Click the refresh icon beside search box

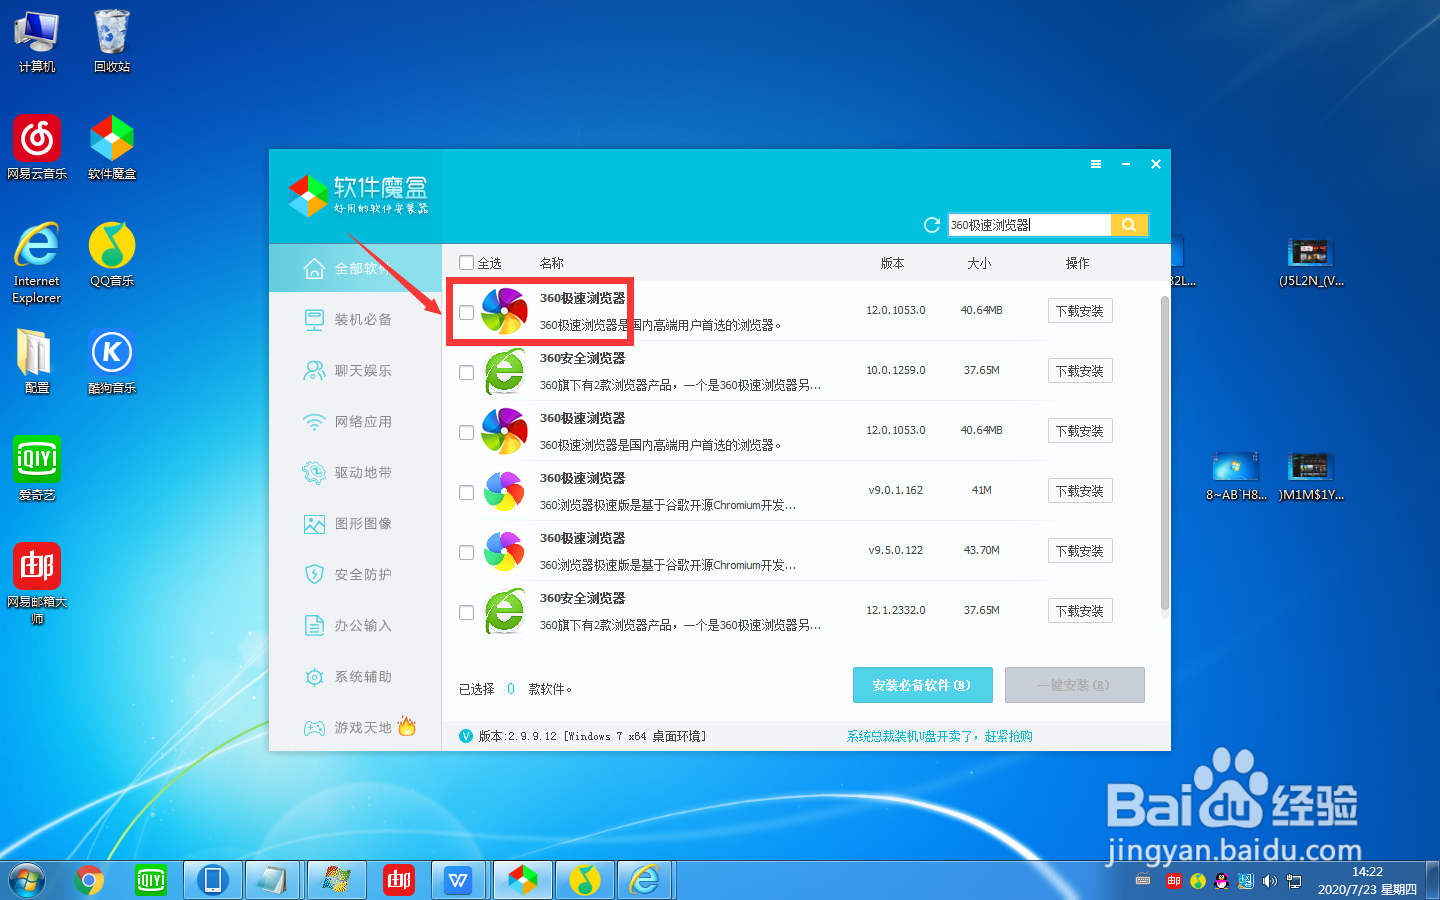(x=932, y=225)
